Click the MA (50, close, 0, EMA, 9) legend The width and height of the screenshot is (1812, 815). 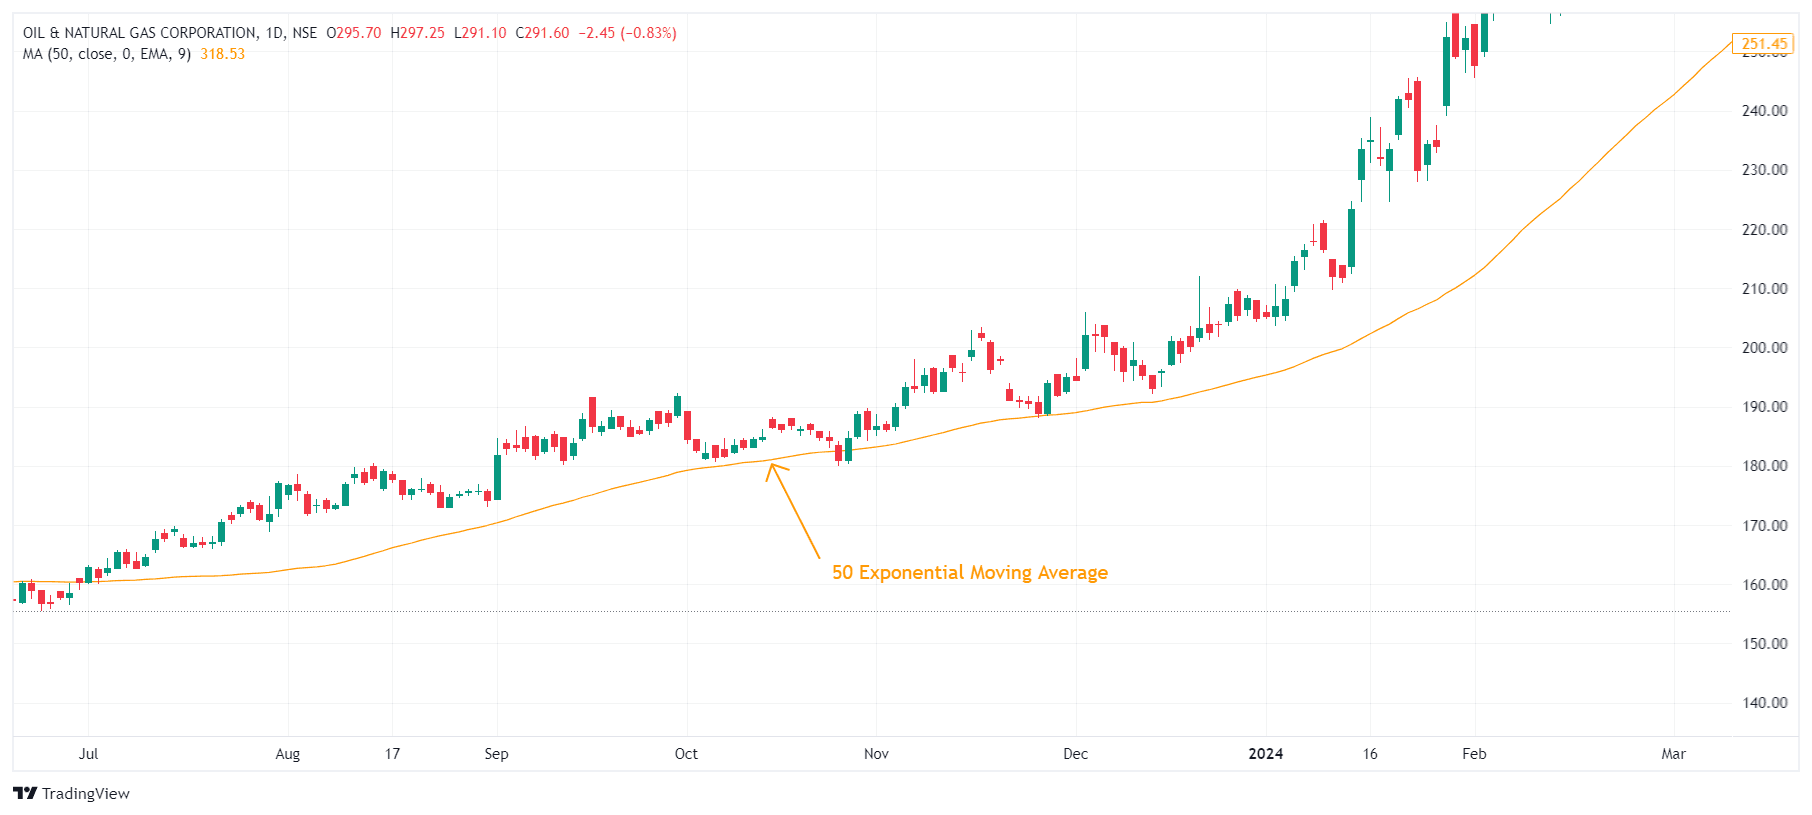[x=107, y=54]
